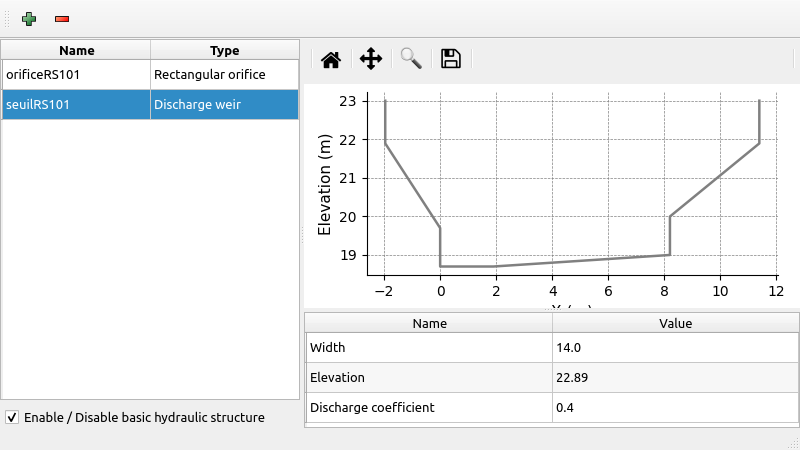Sort structures by Name column header
Viewport: 800px width, 450px height.
click(76, 50)
